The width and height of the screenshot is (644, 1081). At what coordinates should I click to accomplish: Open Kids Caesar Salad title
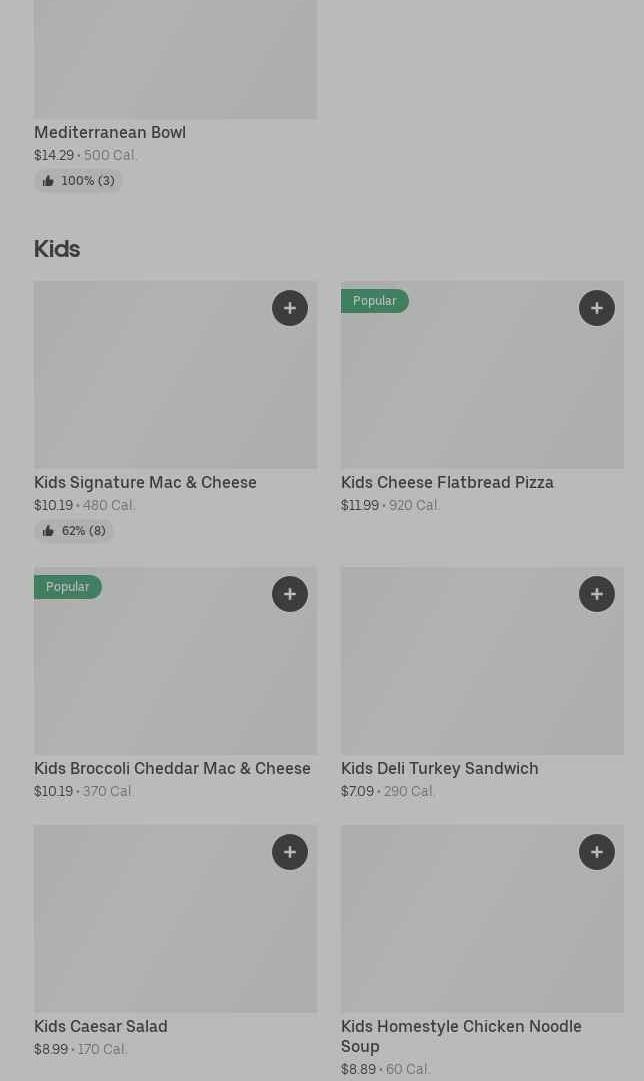[x=101, y=1027]
